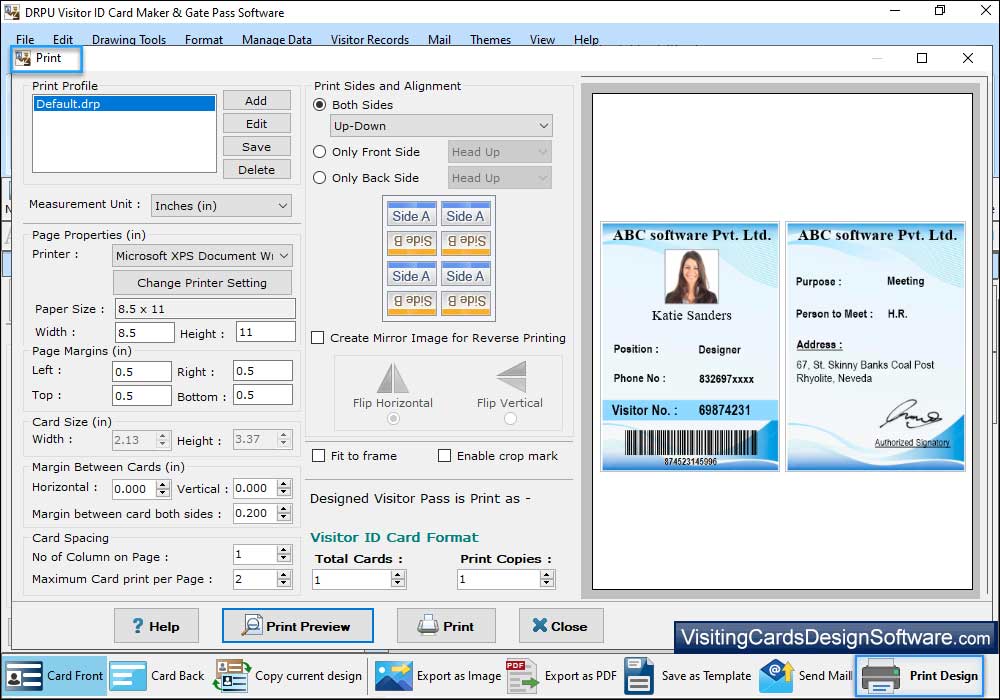1000x700 pixels.
Task: Click the Card Front icon in bottom toolbar
Action: click(24, 676)
